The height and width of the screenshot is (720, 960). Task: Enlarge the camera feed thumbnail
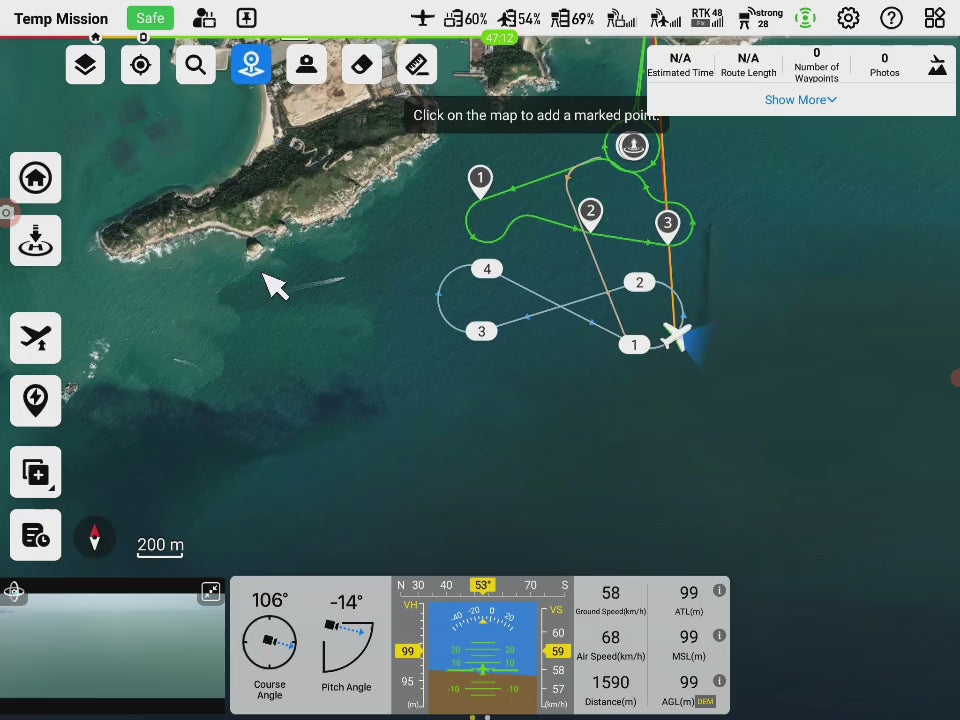tap(211, 592)
